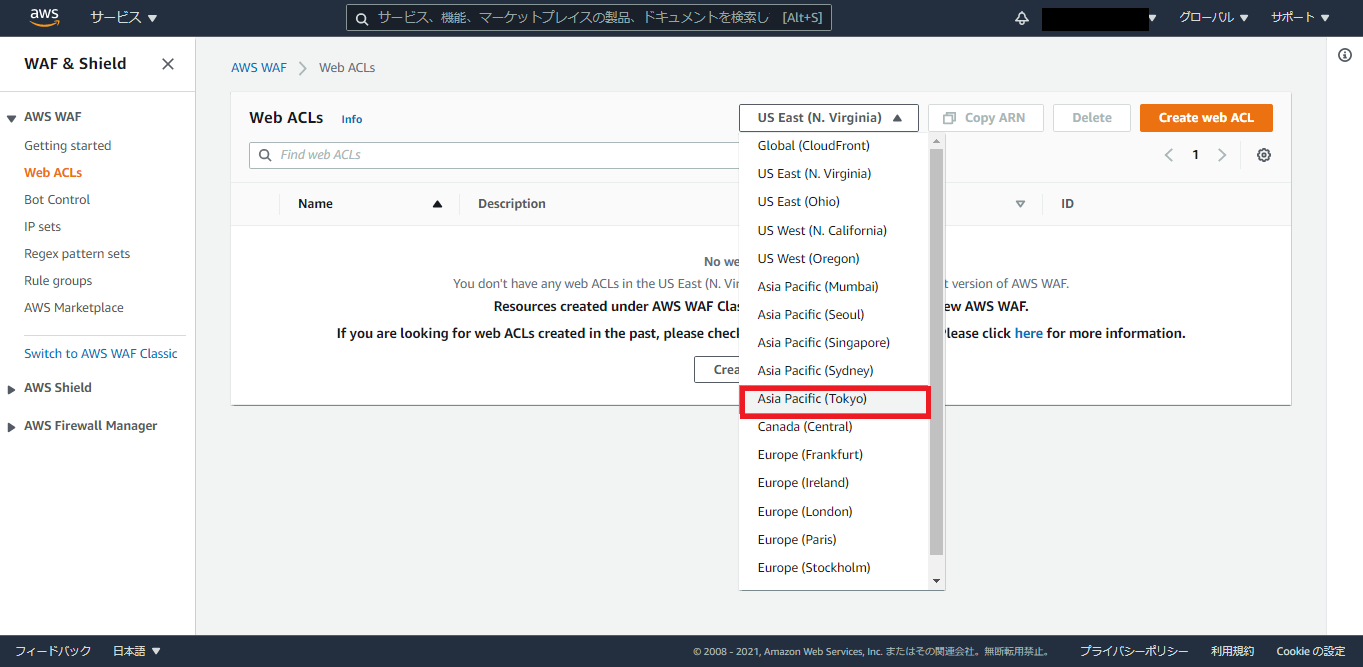
Task: Click the info circle icon at right edge
Action: point(1345,55)
